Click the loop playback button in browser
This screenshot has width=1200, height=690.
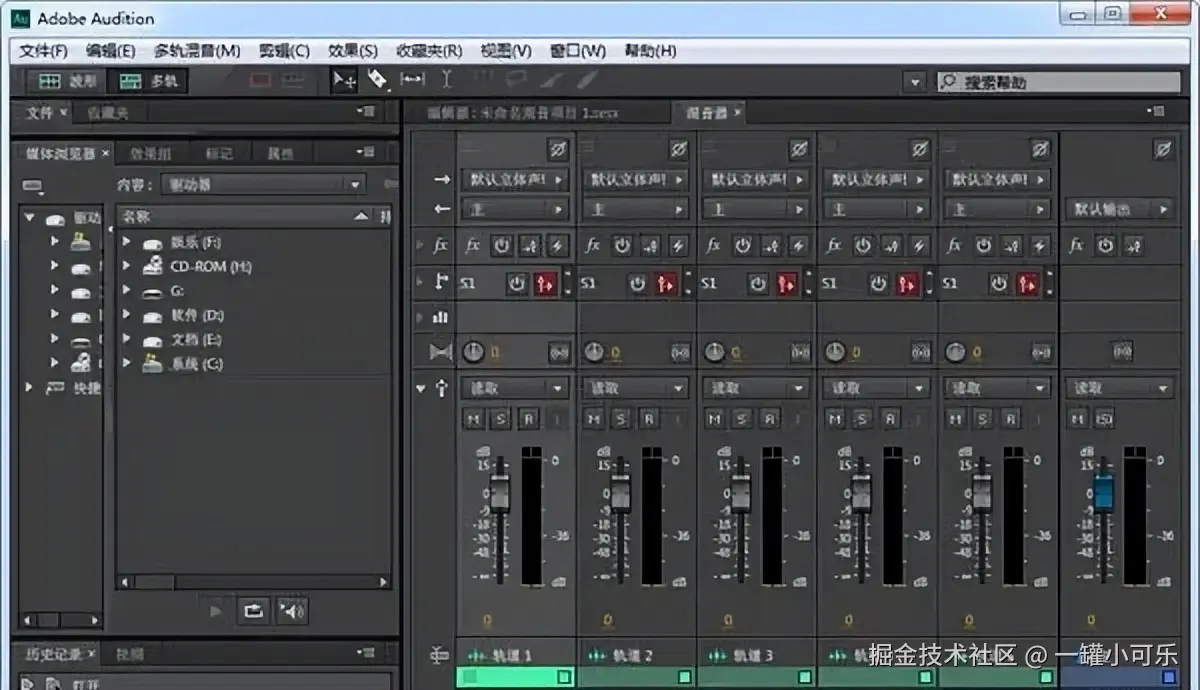coord(253,609)
